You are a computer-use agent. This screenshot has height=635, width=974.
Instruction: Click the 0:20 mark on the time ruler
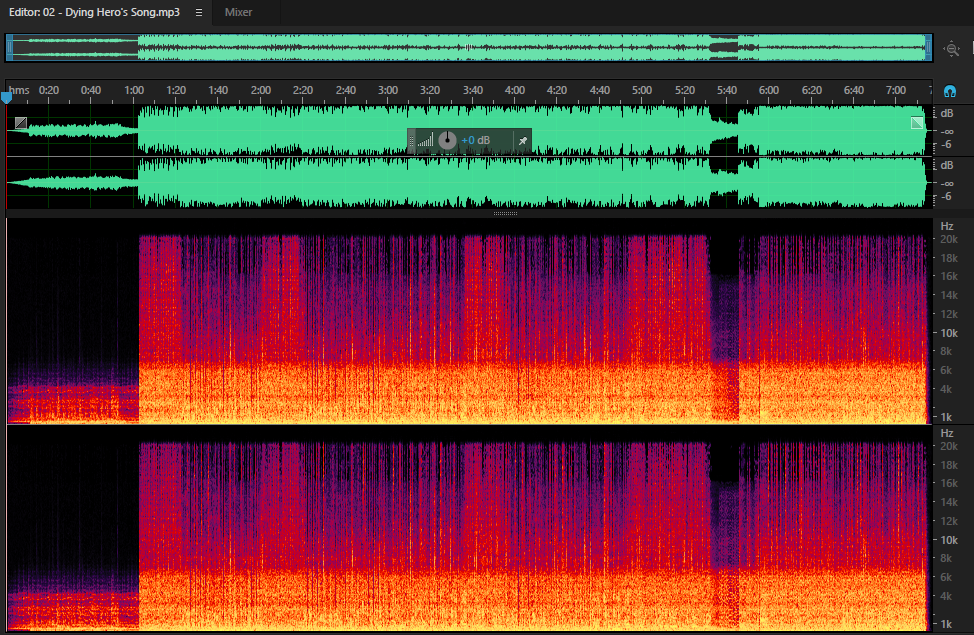coord(49,90)
